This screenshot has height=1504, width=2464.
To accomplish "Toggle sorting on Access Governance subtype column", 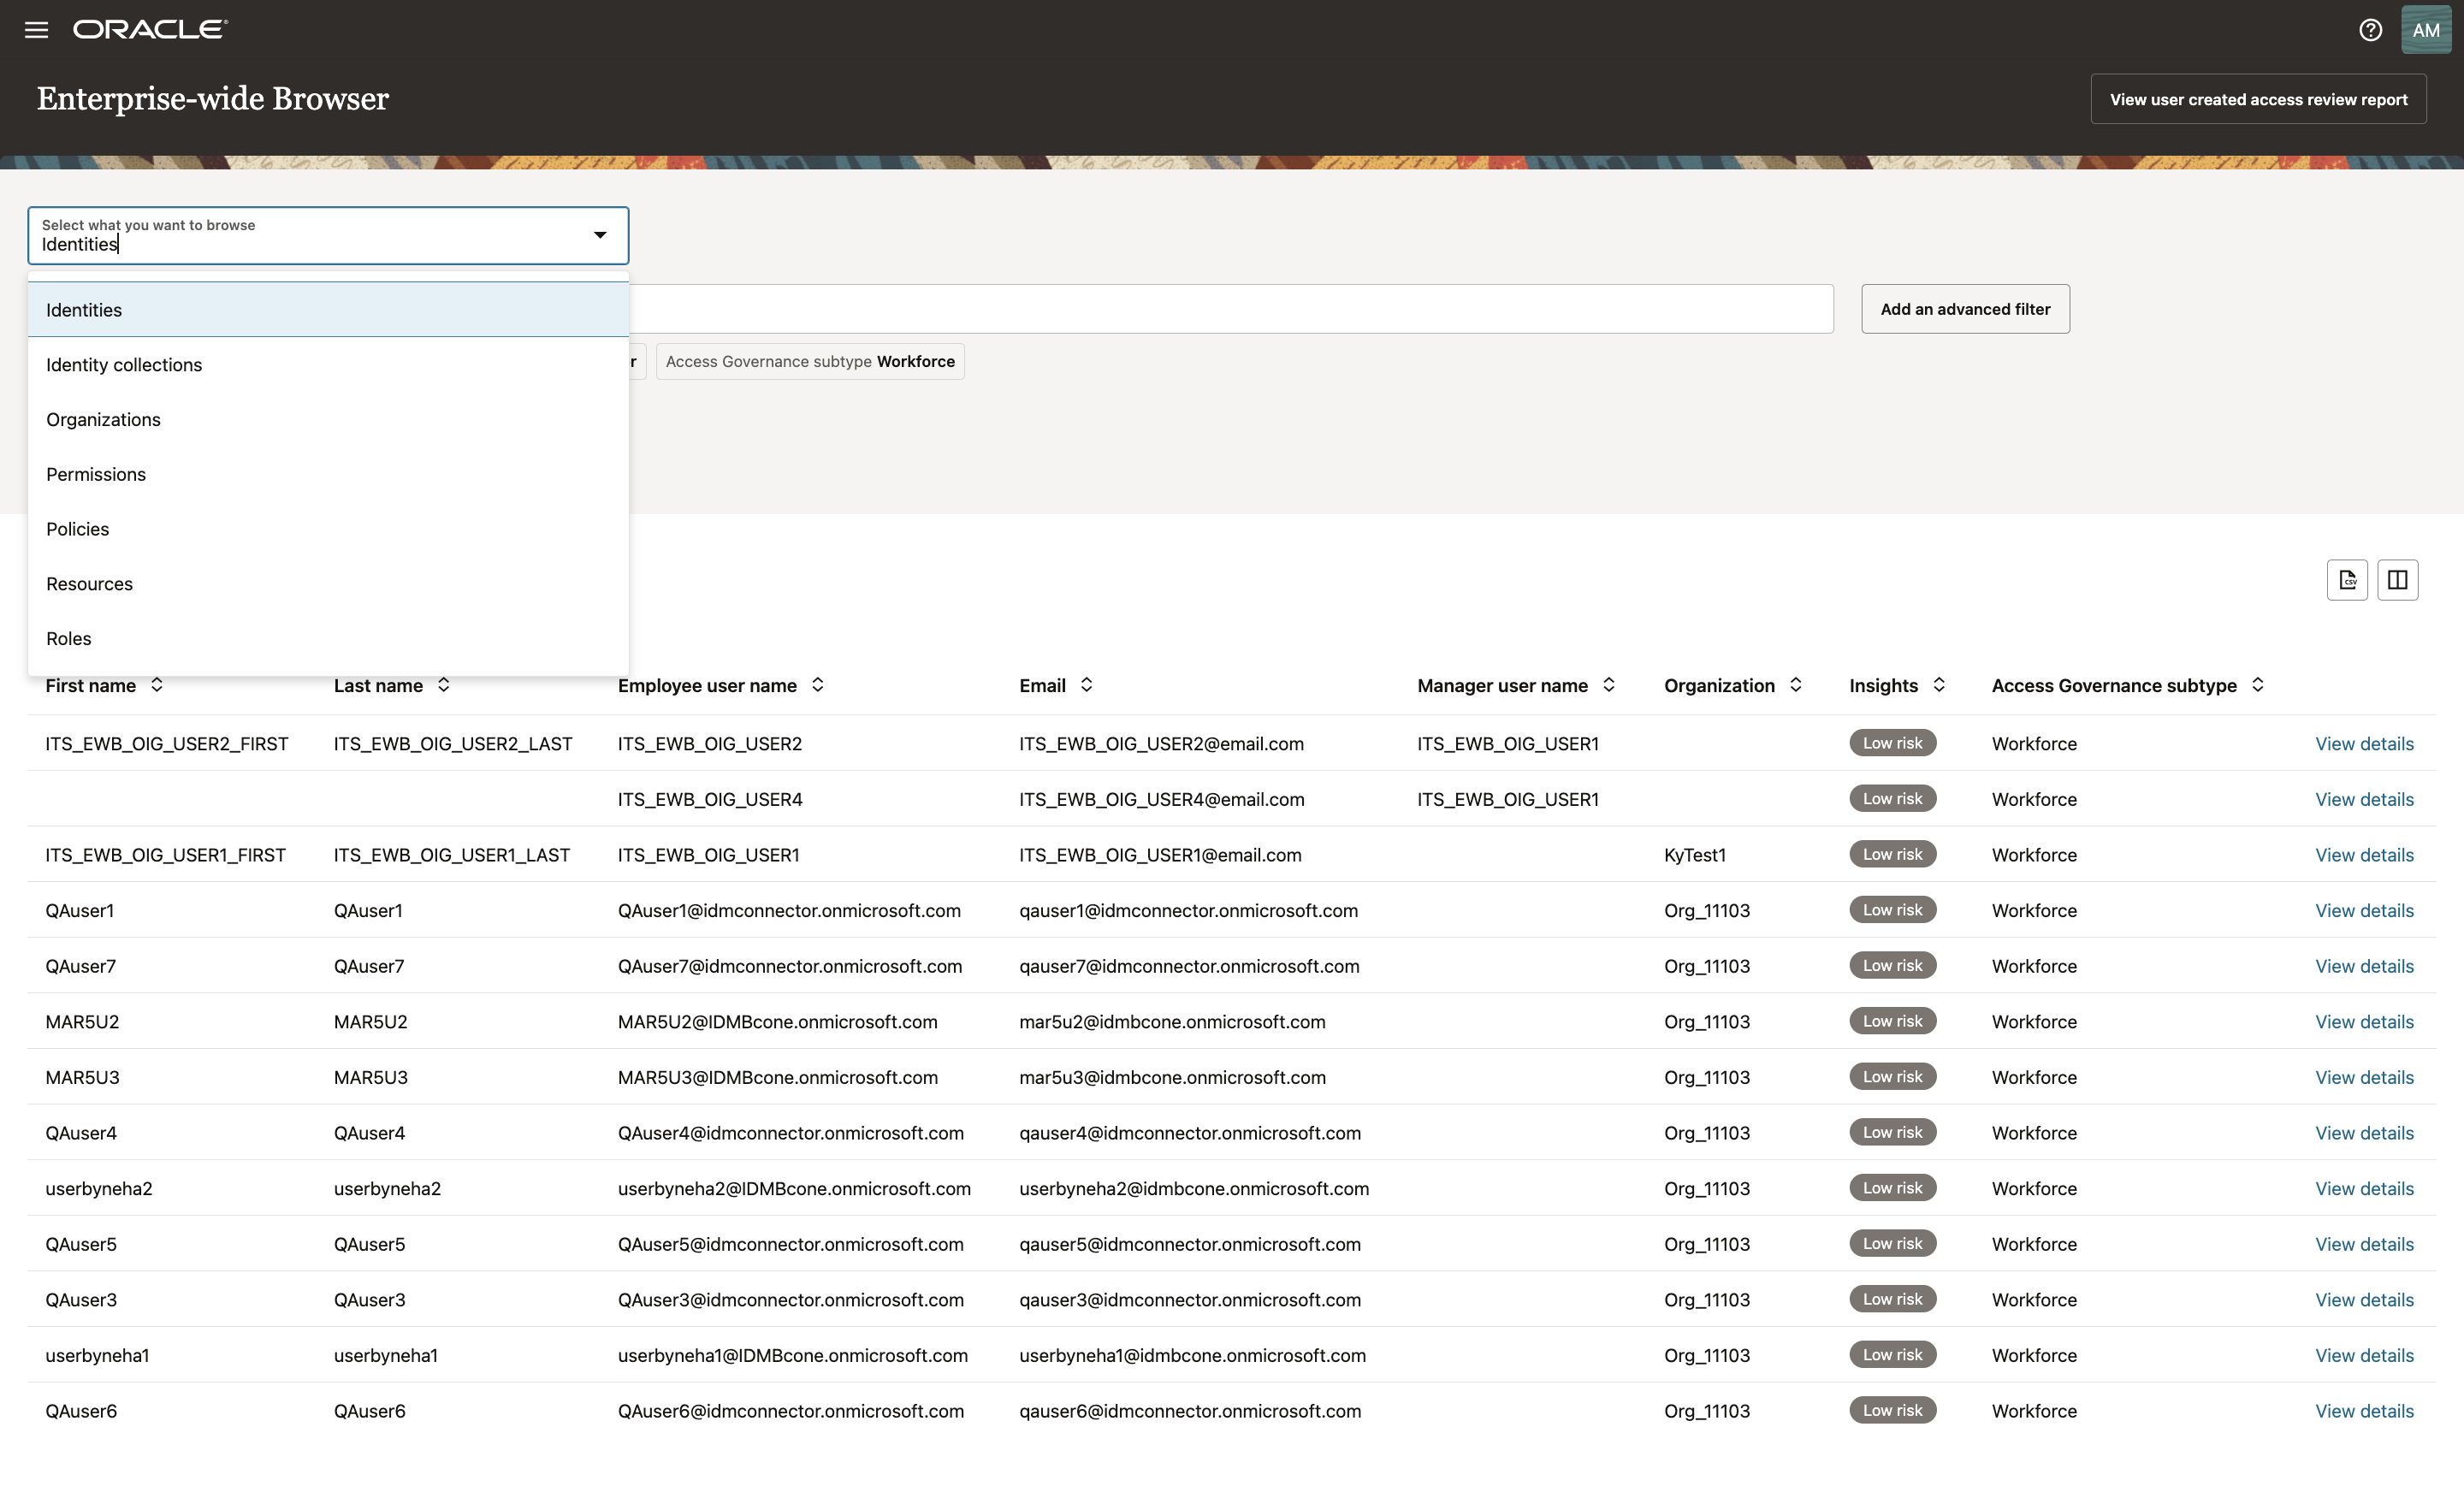I will [2257, 685].
